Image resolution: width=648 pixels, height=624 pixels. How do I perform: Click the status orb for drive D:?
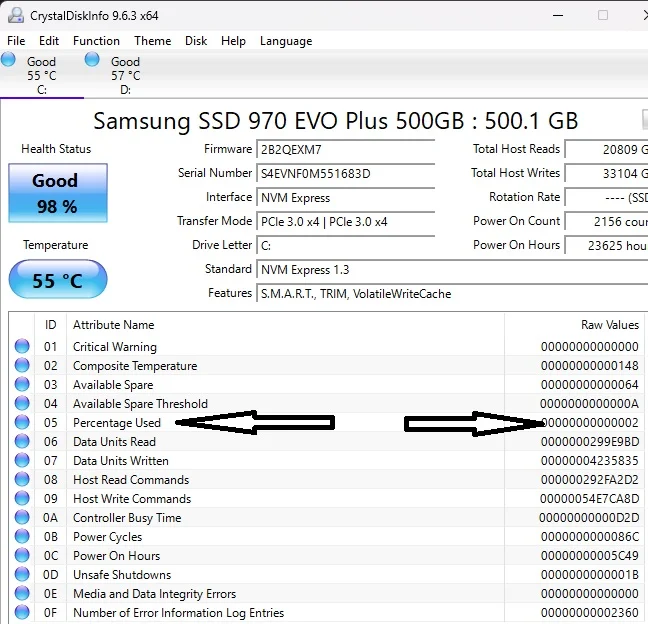92,59
